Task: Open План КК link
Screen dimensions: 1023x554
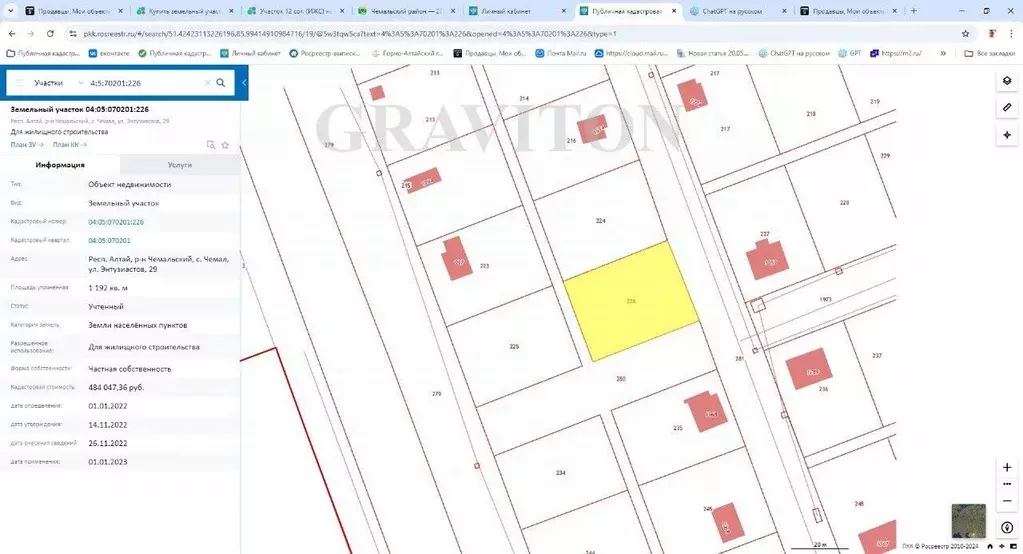Action: coord(69,145)
